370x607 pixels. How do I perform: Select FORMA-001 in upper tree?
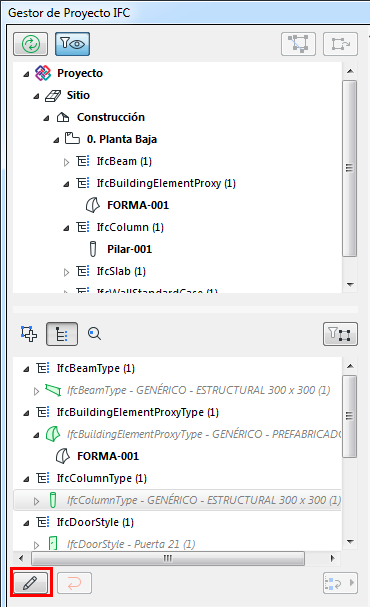click(138, 205)
